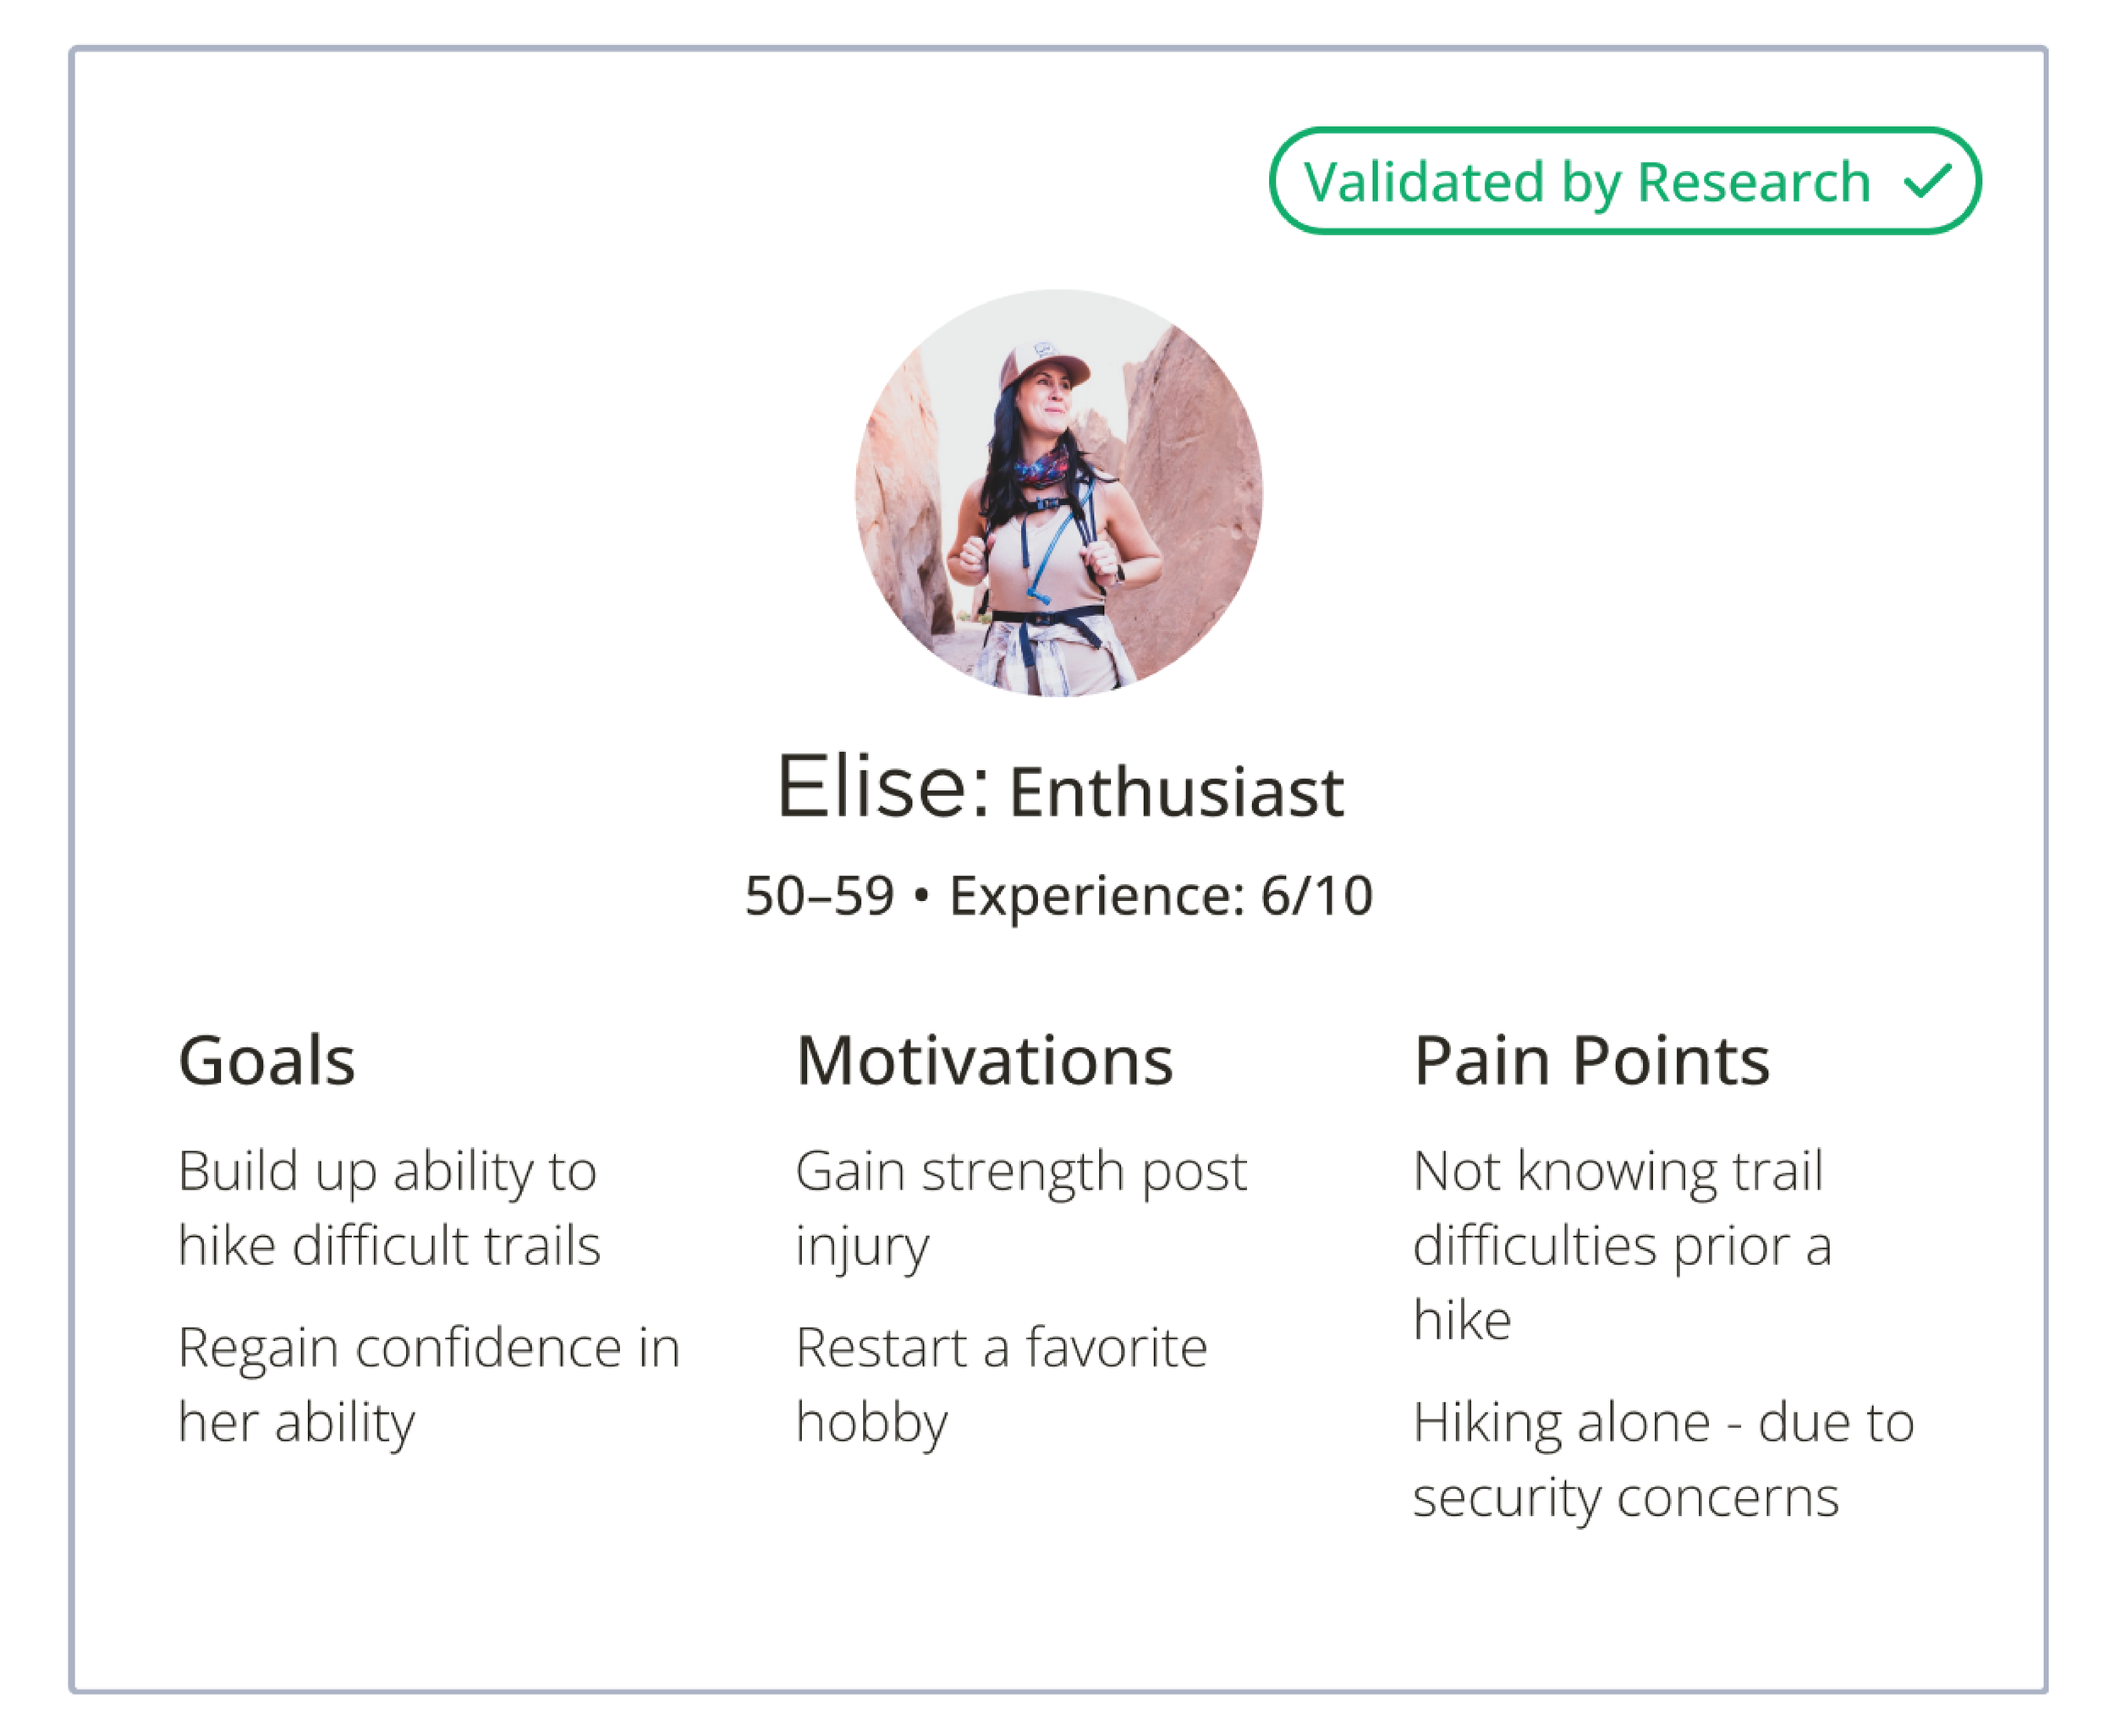Select the Goals heading

click(x=267, y=1061)
